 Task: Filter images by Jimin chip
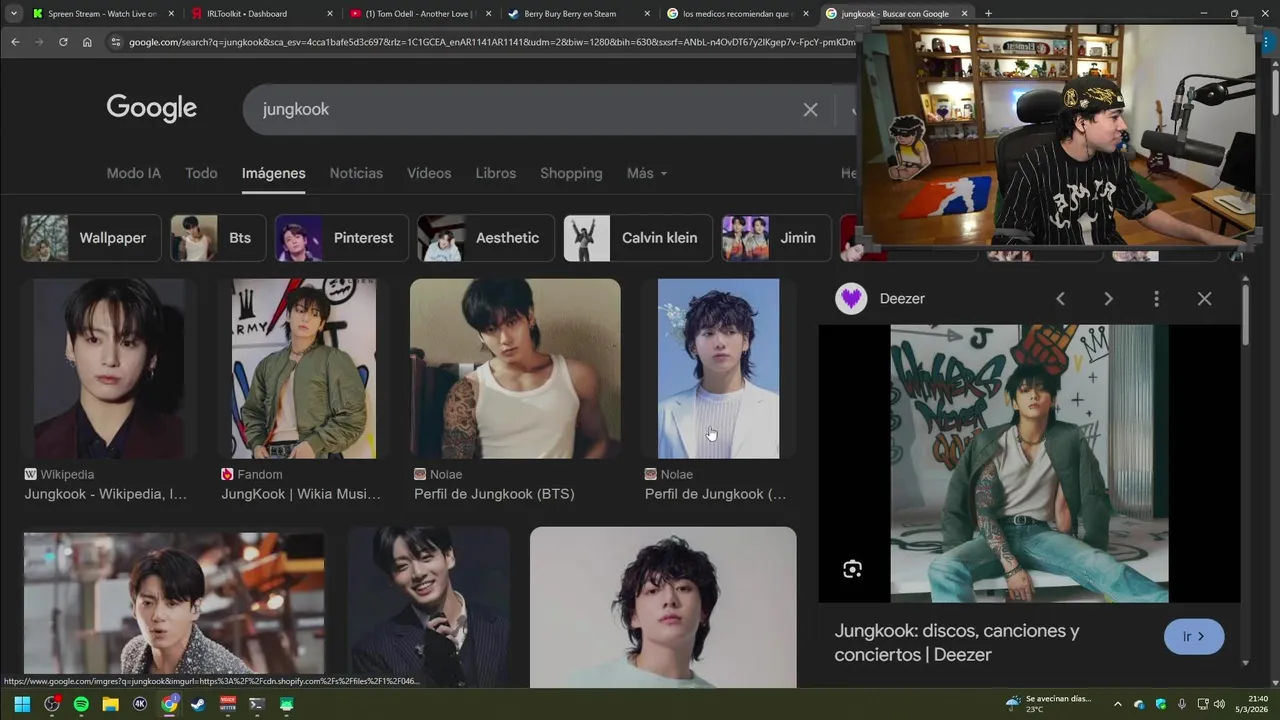pos(776,238)
